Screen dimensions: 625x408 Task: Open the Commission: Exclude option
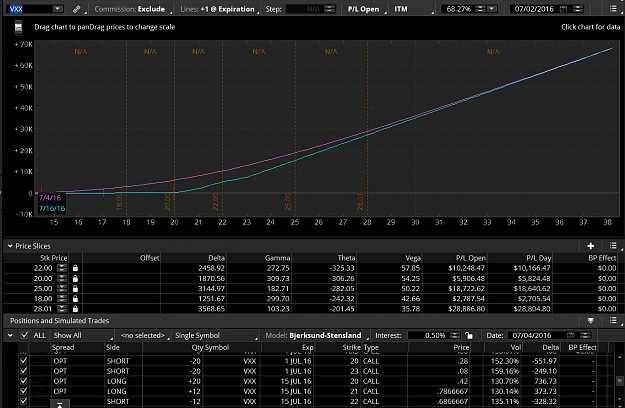(132, 9)
